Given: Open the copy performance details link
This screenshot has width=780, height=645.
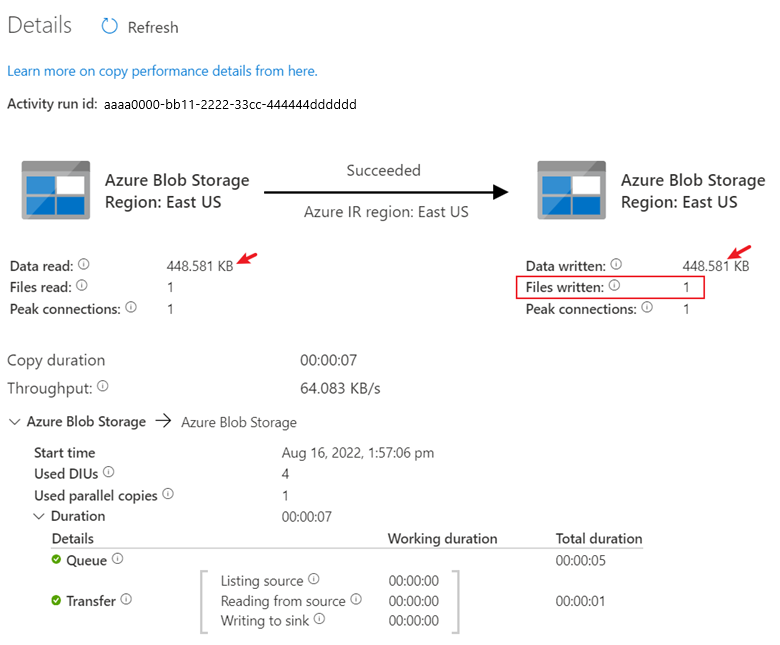Looking at the screenshot, I should coord(162,71).
